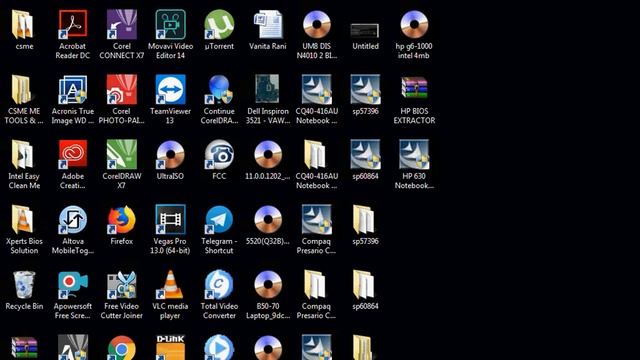
Task: Click the Untitled file icon
Action: [x=365, y=30]
